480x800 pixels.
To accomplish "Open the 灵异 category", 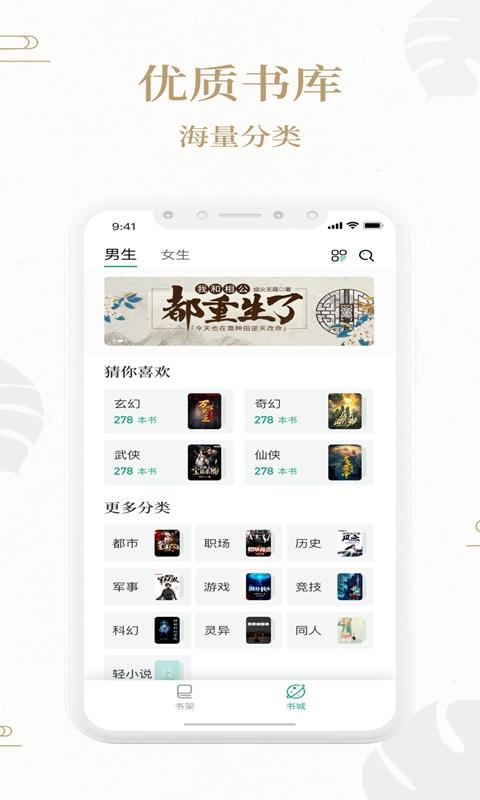I will coord(239,630).
